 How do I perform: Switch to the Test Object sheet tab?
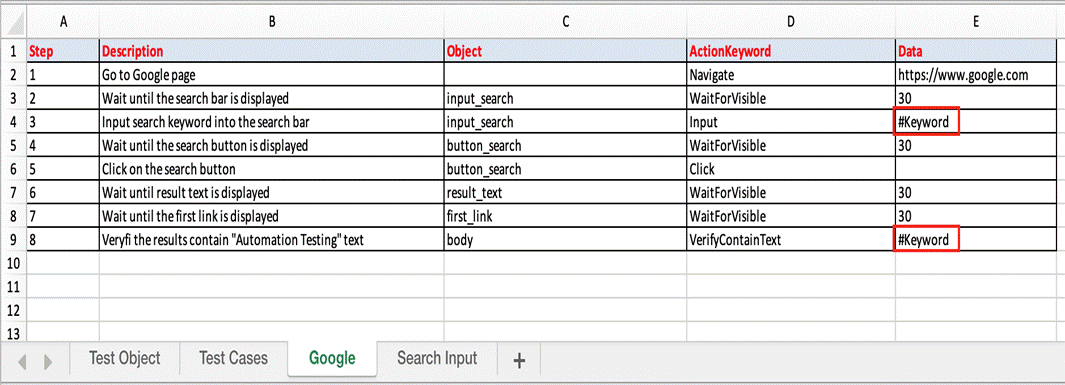coord(124,358)
